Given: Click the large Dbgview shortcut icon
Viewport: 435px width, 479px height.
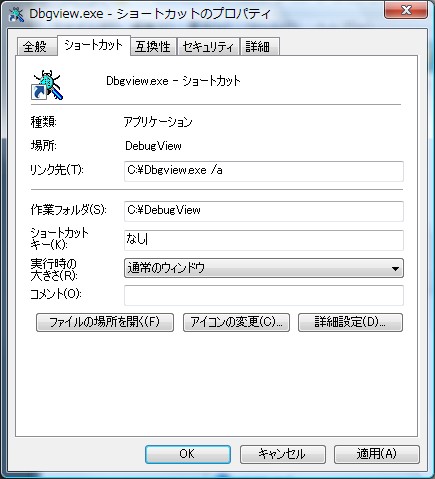Looking at the screenshot, I should point(47,85).
